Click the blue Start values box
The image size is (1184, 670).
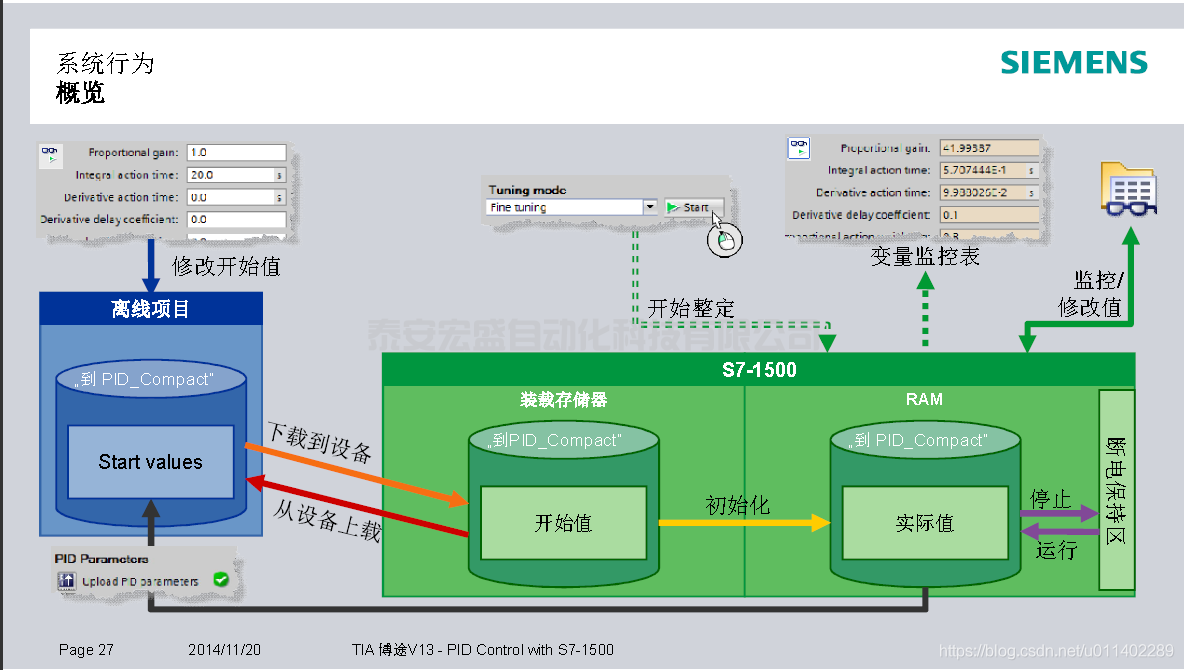(x=150, y=462)
